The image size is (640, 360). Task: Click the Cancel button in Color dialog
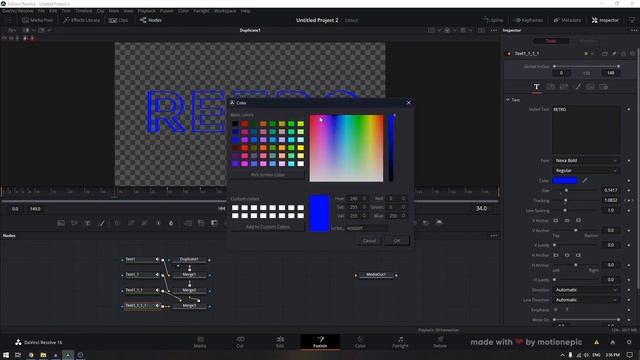(369, 241)
